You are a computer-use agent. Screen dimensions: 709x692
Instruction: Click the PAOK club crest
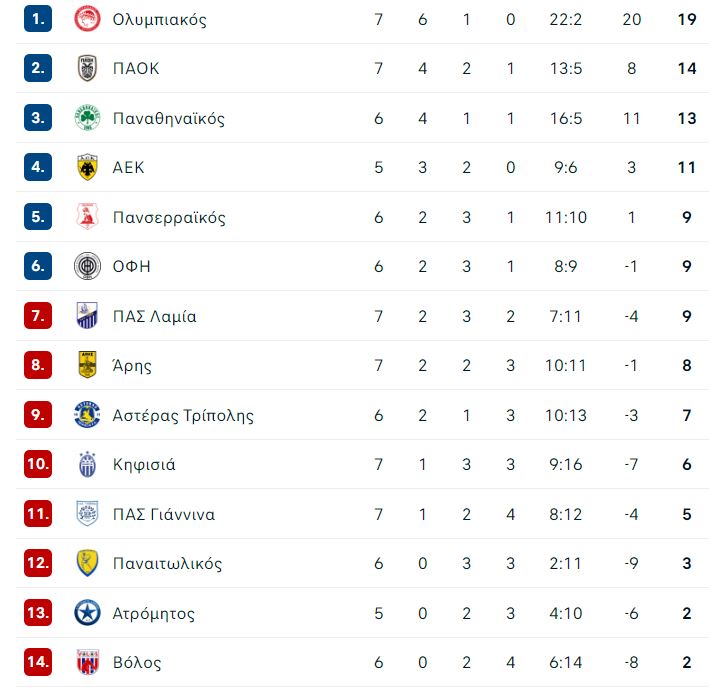pyautogui.click(x=87, y=68)
